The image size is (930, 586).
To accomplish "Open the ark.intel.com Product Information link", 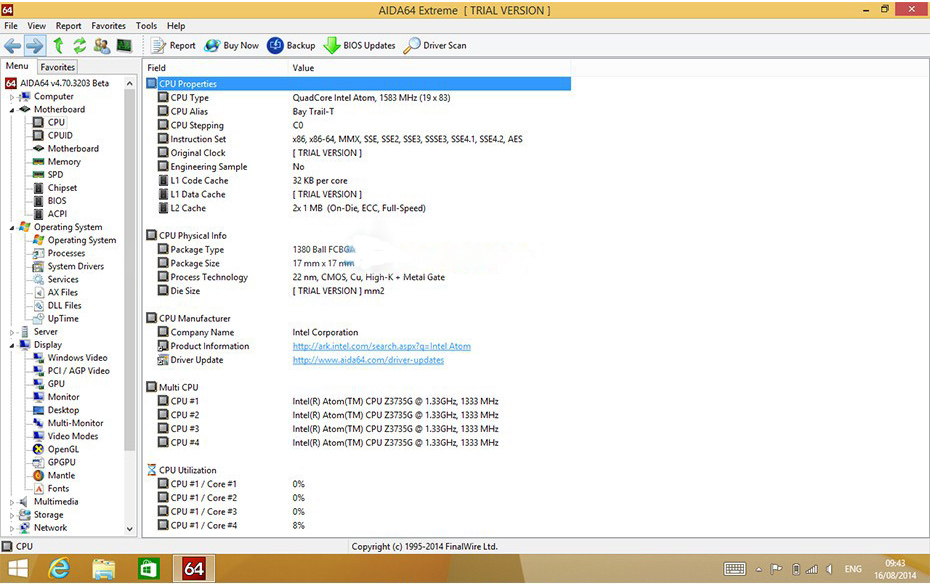I will coord(381,346).
